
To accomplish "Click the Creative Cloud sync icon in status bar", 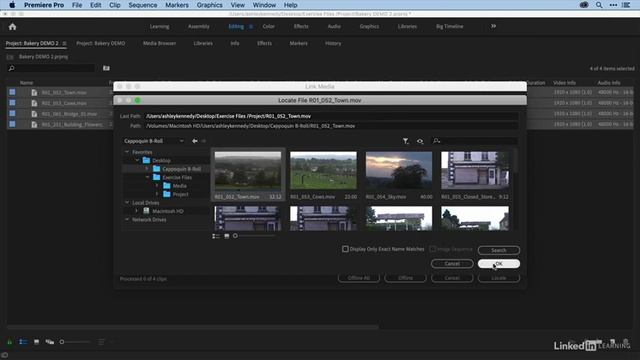I will (x=5, y=355).
